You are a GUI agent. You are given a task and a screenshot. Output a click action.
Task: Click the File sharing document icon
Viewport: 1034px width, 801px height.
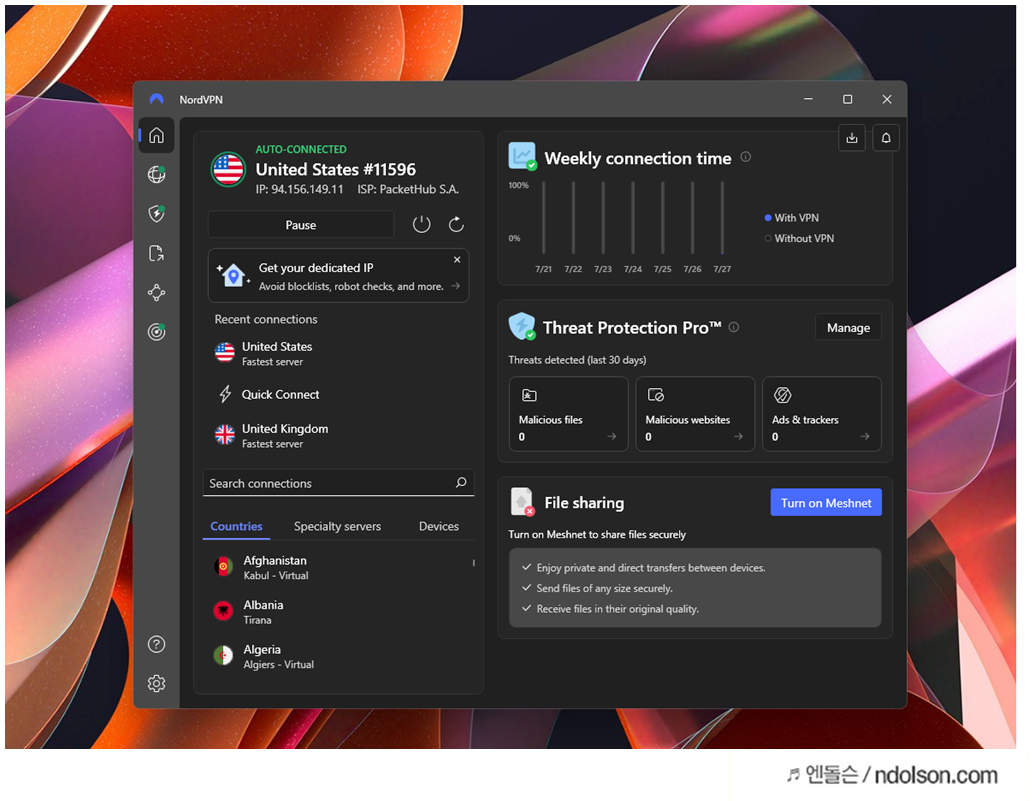coord(522,502)
